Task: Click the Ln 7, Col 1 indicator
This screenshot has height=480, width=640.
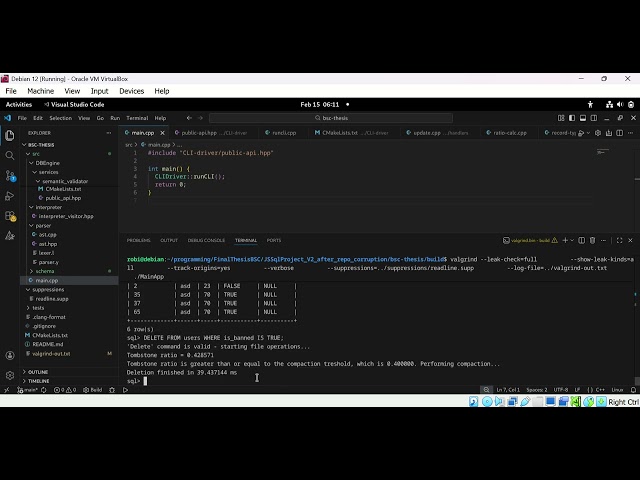Action: tap(508, 390)
